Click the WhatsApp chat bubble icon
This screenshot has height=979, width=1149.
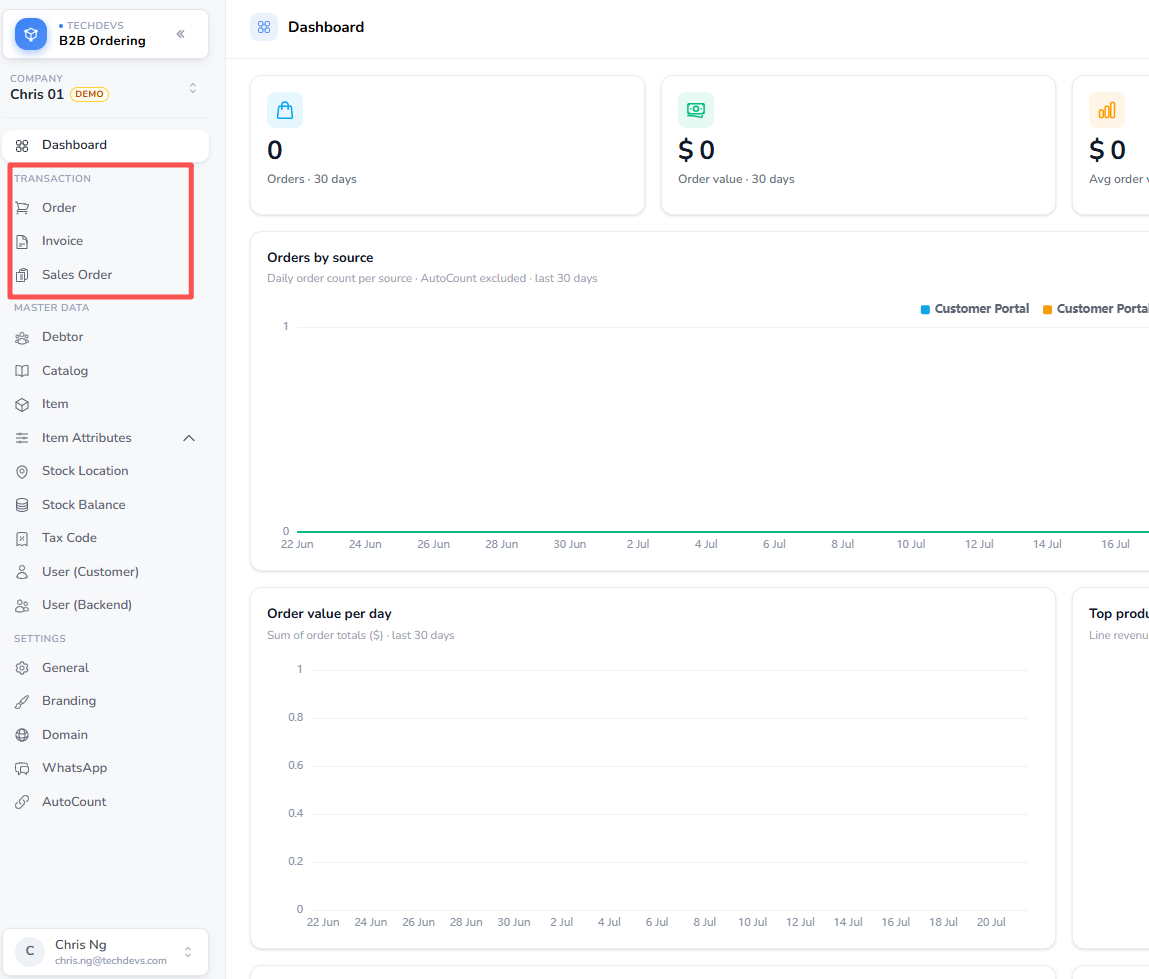[x=22, y=768]
